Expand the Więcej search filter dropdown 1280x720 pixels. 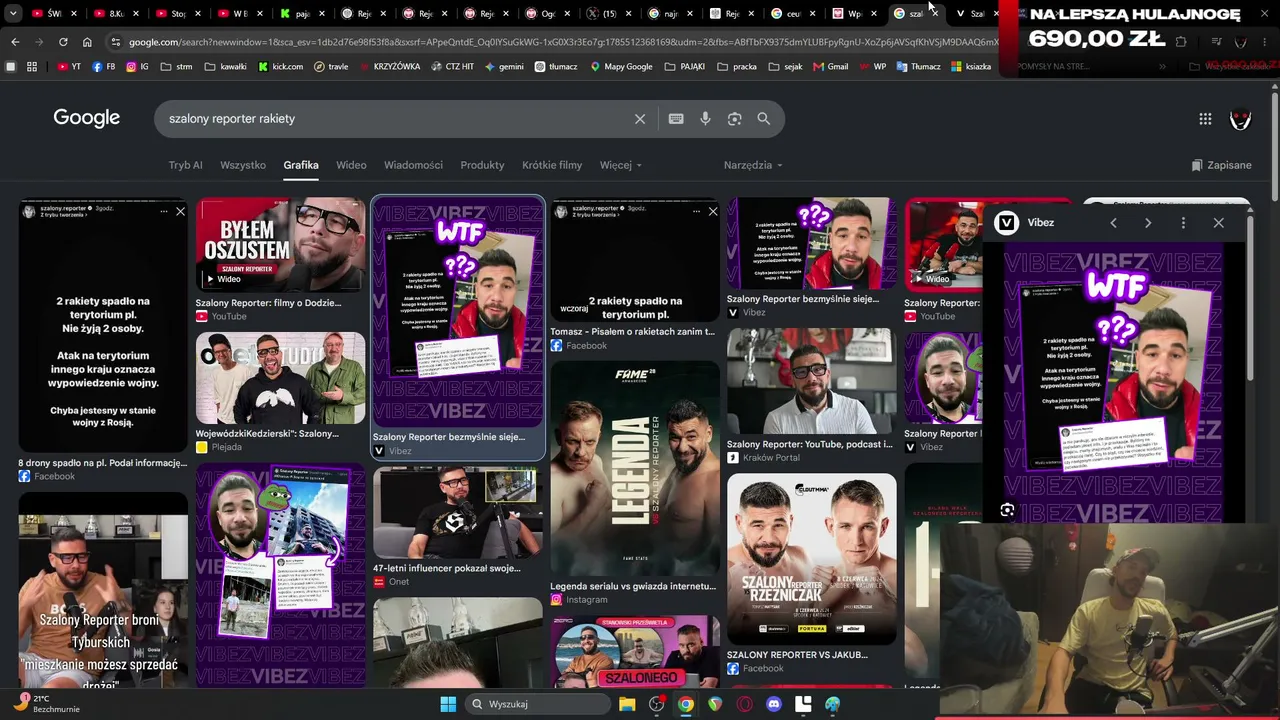pos(620,165)
